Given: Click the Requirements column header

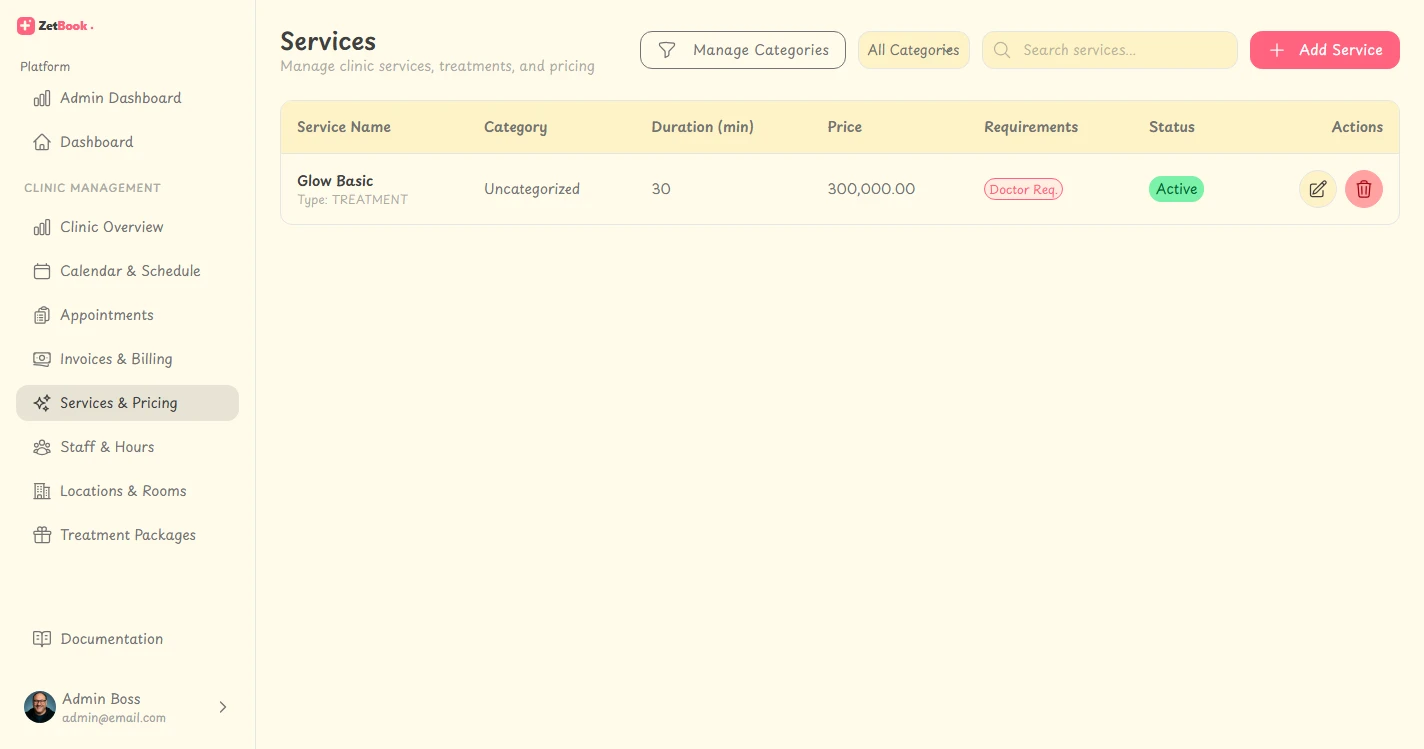Looking at the screenshot, I should tap(1031, 127).
